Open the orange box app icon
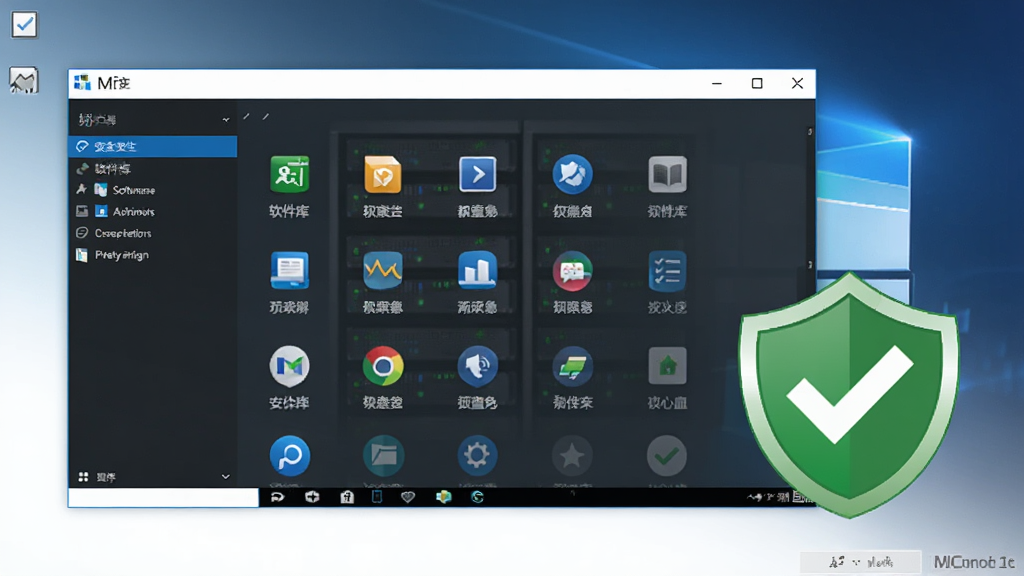This screenshot has height=576, width=1024. pyautogui.click(x=383, y=174)
